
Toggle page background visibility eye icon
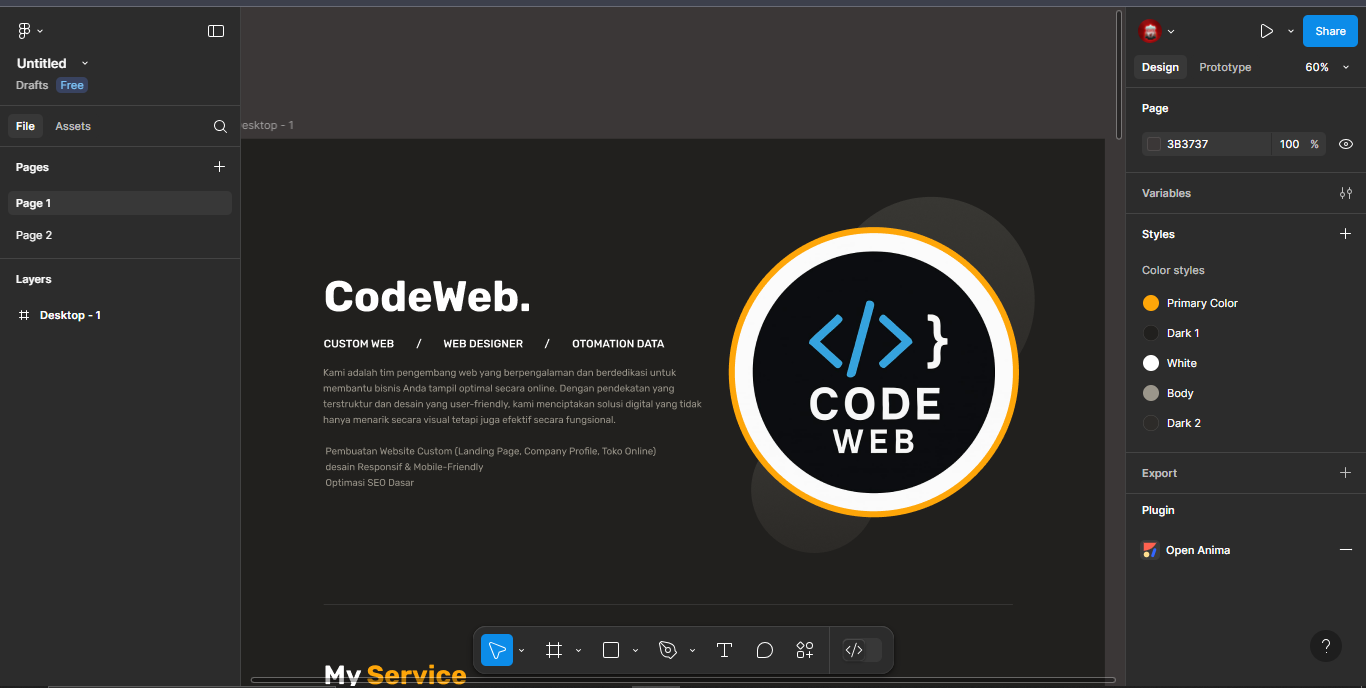(1346, 144)
